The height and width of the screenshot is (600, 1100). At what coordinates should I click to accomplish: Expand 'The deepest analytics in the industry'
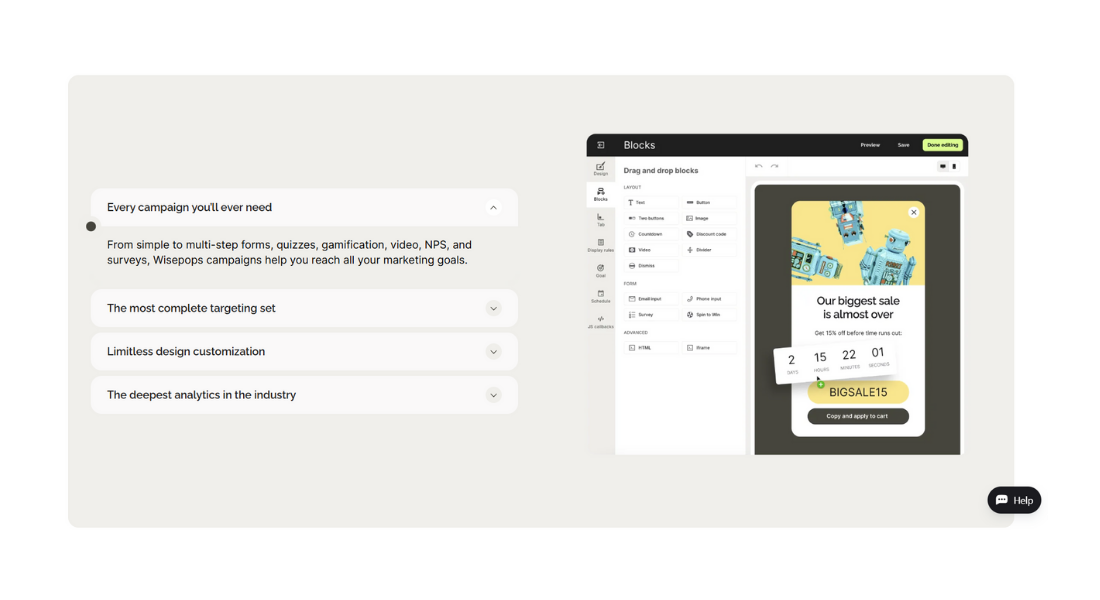(x=493, y=395)
